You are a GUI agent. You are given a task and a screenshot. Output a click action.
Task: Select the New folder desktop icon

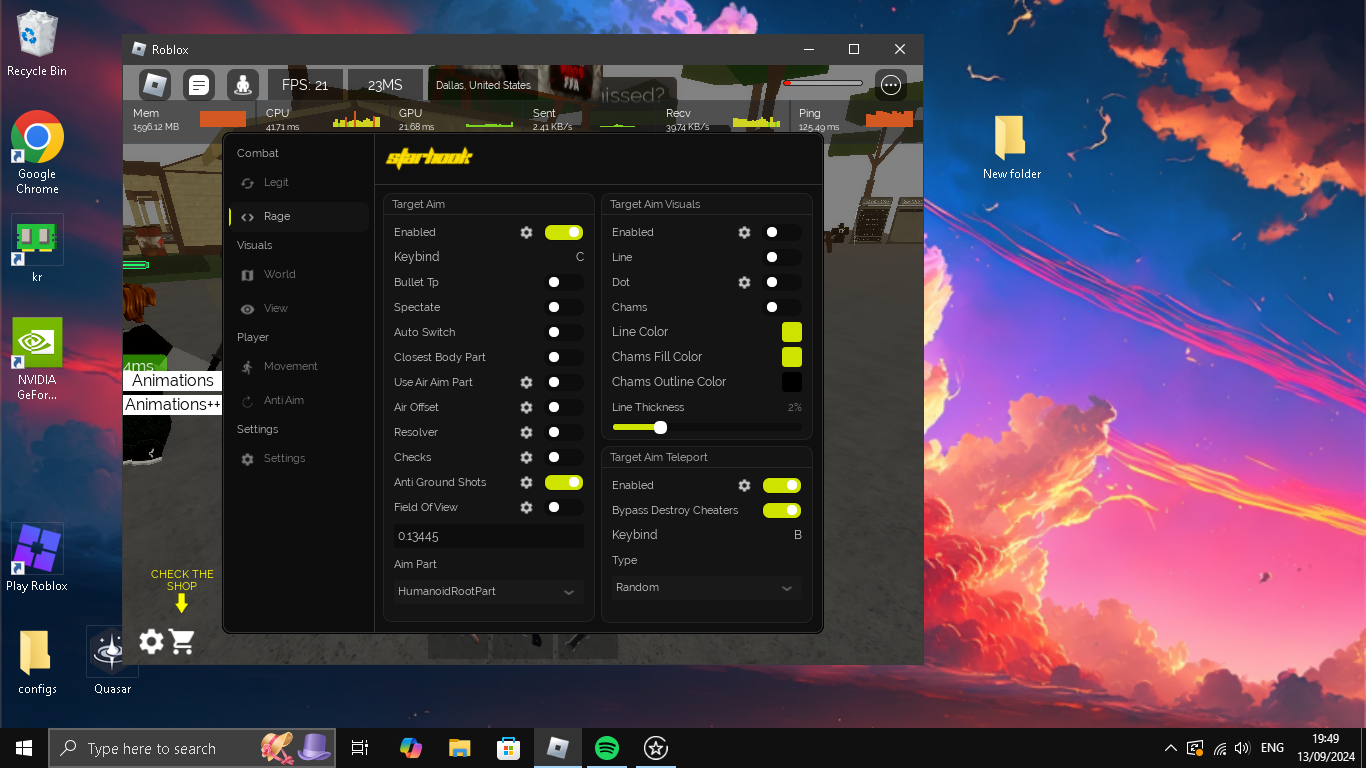coord(1011,147)
